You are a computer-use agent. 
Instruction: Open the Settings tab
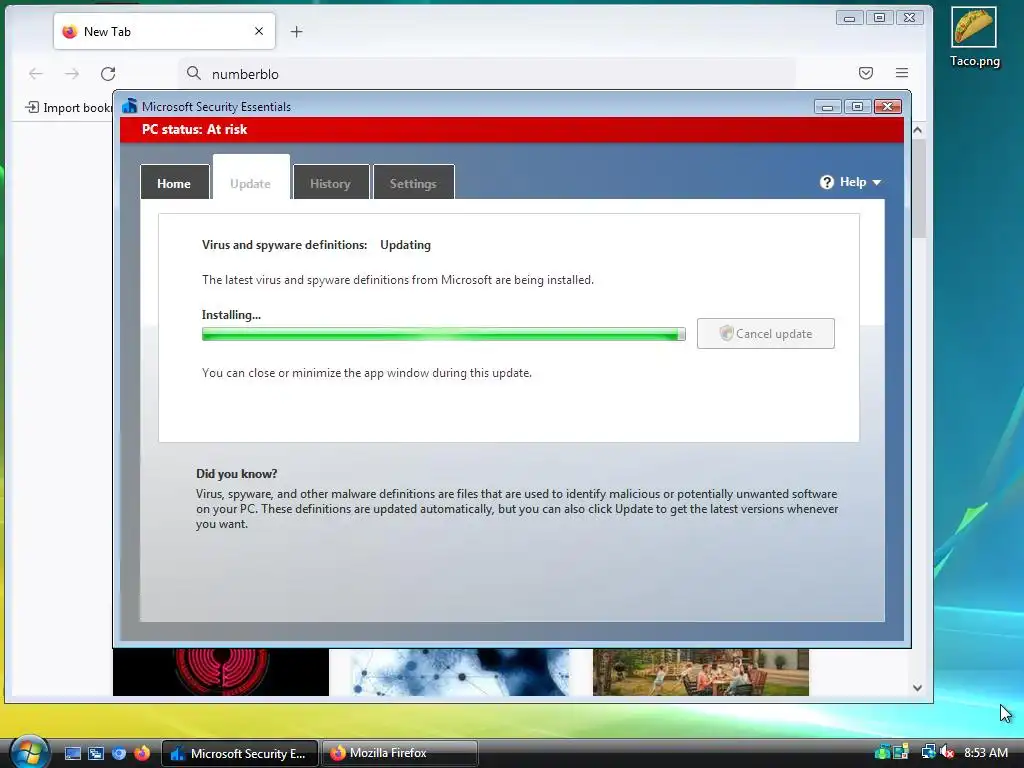413,182
